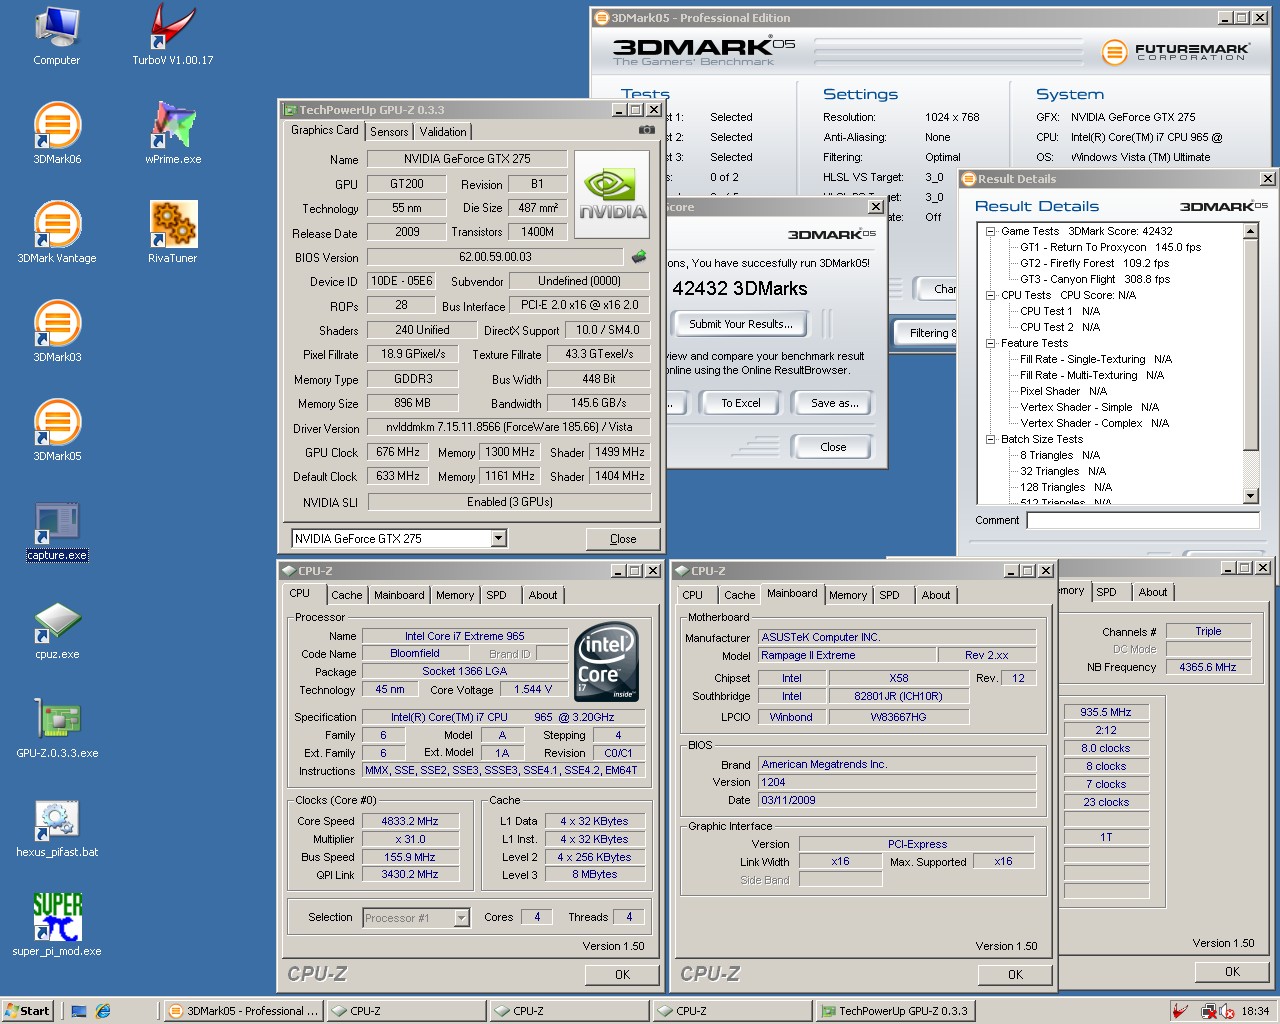Click the GPU-Z screenshot camera icon

click(646, 130)
